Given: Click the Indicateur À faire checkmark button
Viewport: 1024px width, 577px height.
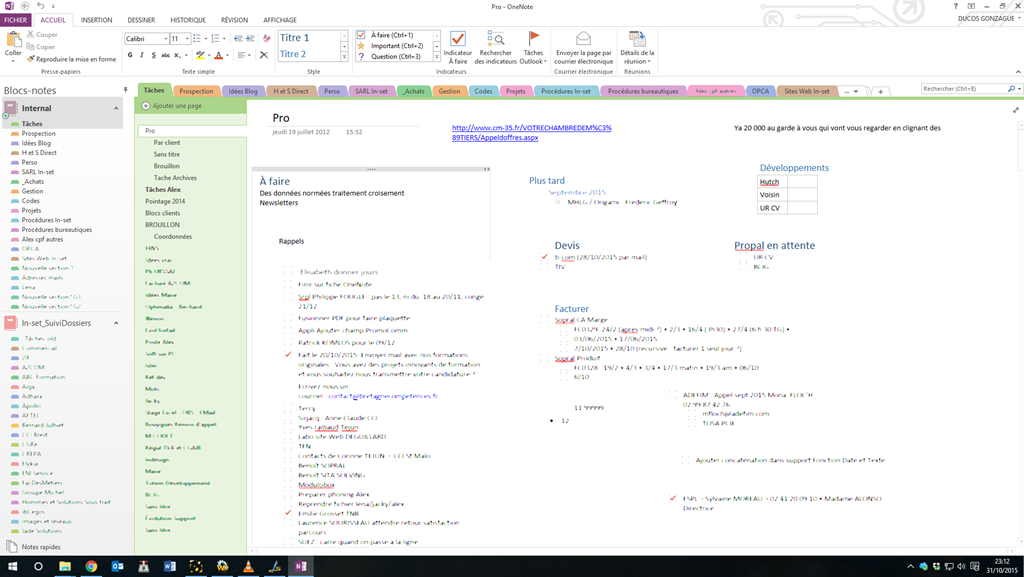Looking at the screenshot, I should [458, 46].
